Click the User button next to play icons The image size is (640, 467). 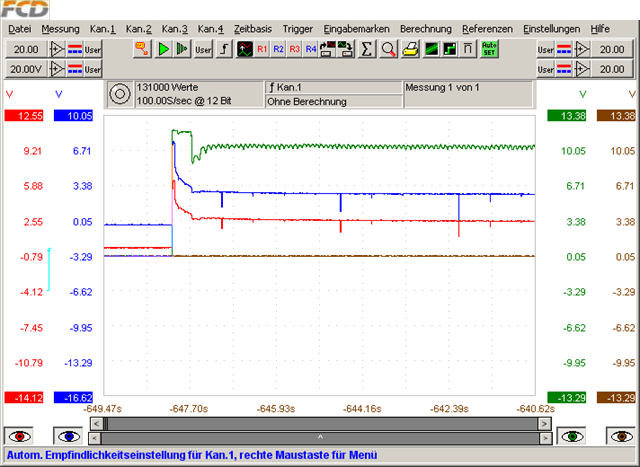click(203, 48)
